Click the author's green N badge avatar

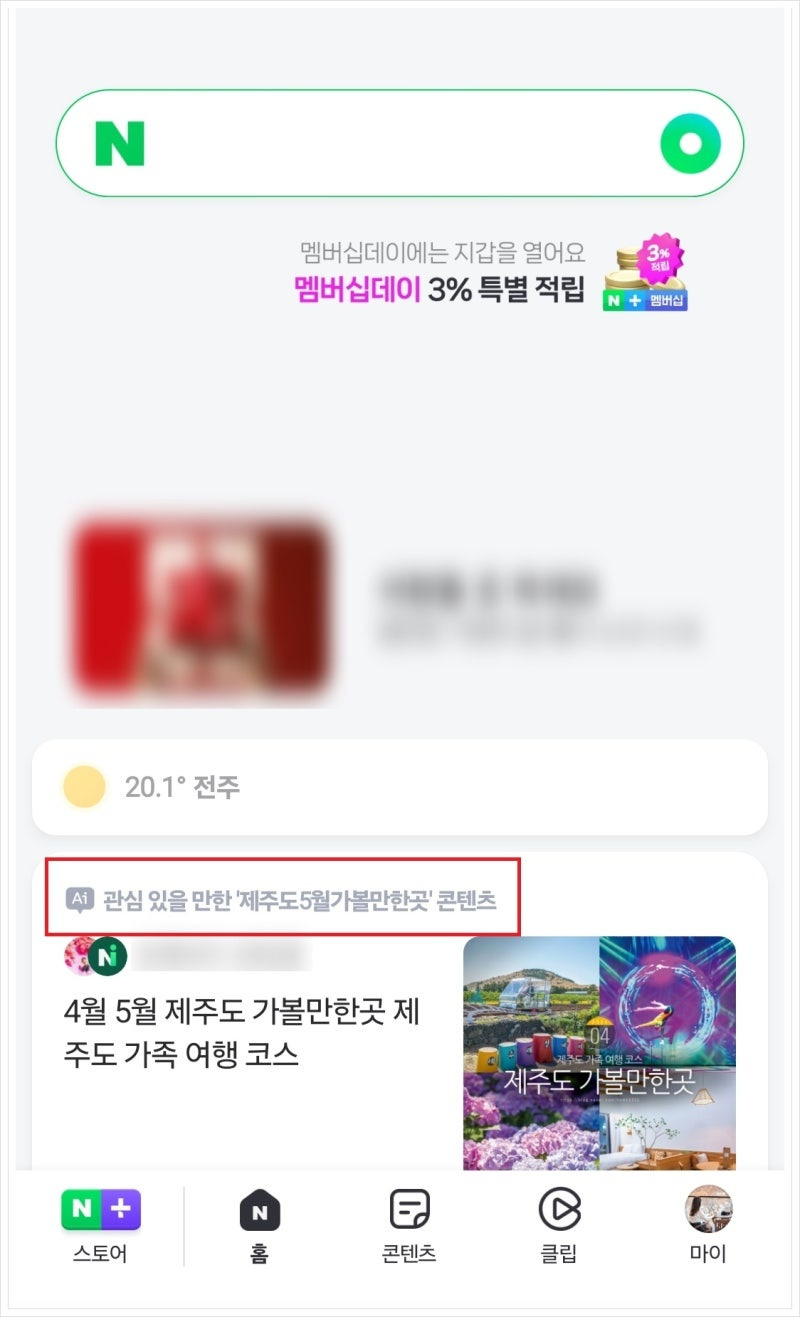click(x=108, y=957)
